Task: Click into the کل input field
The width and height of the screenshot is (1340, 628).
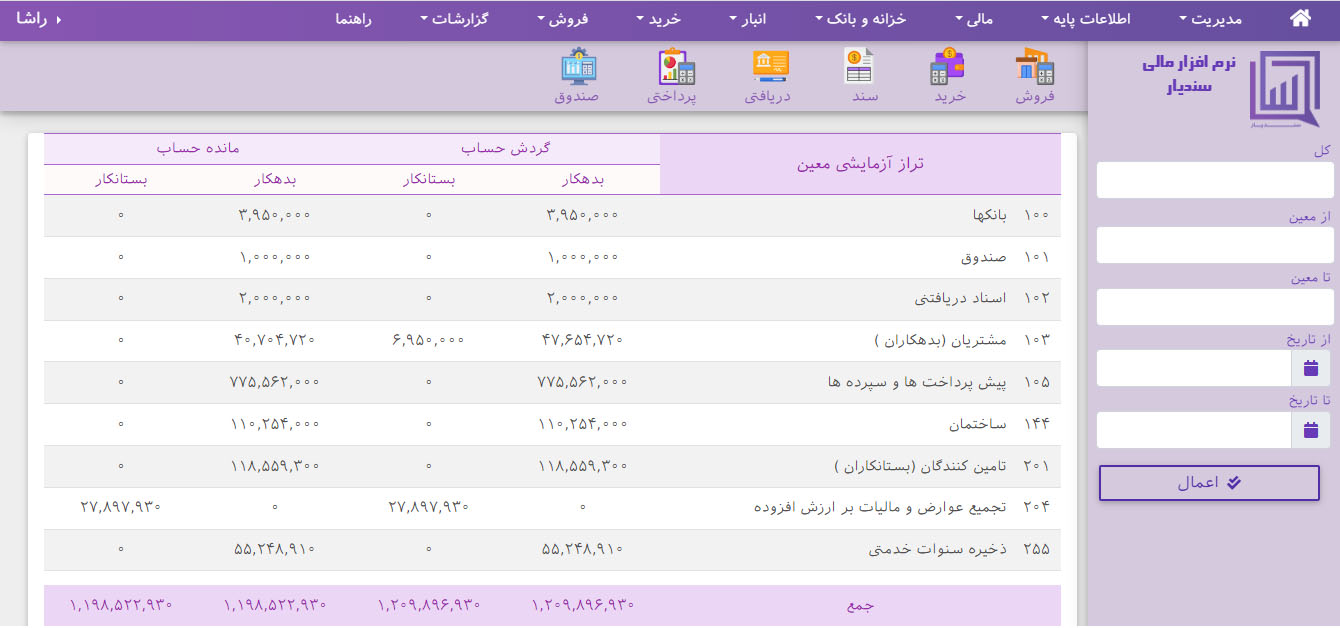Action: (1214, 181)
